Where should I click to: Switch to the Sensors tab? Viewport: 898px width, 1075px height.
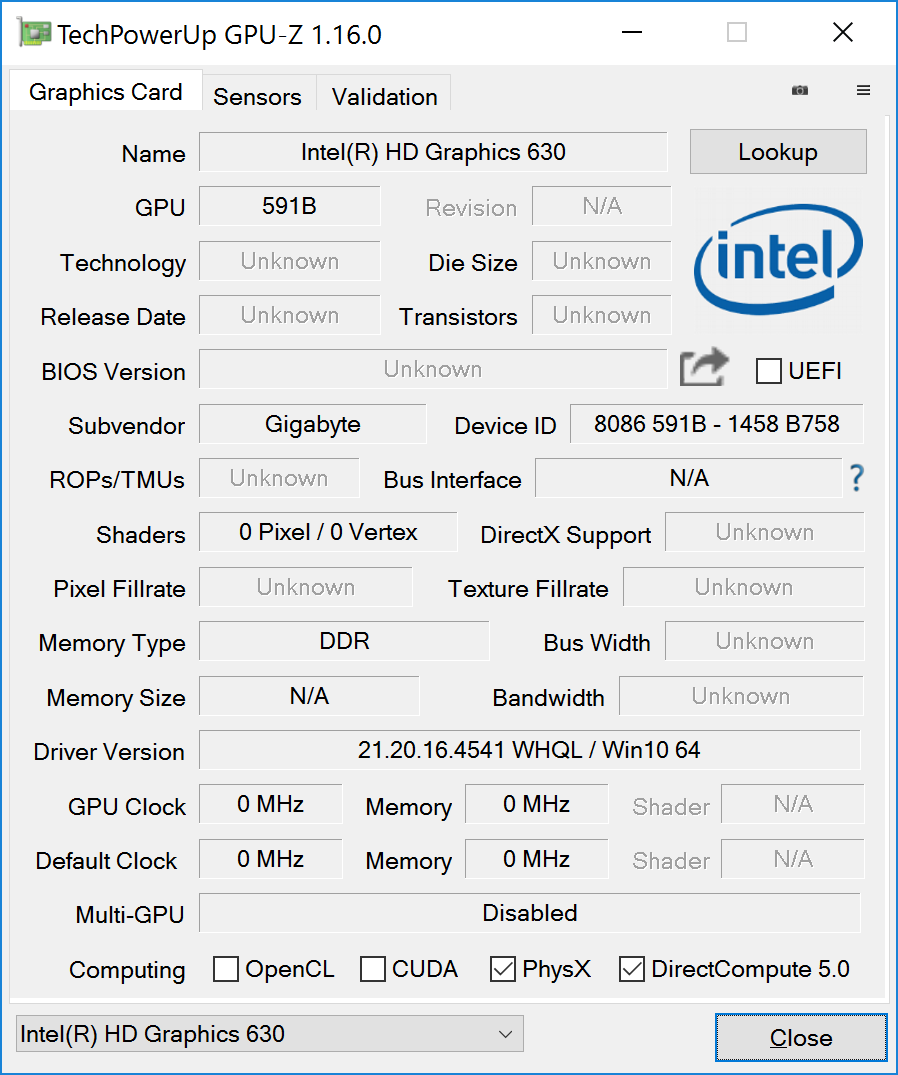[x=257, y=97]
